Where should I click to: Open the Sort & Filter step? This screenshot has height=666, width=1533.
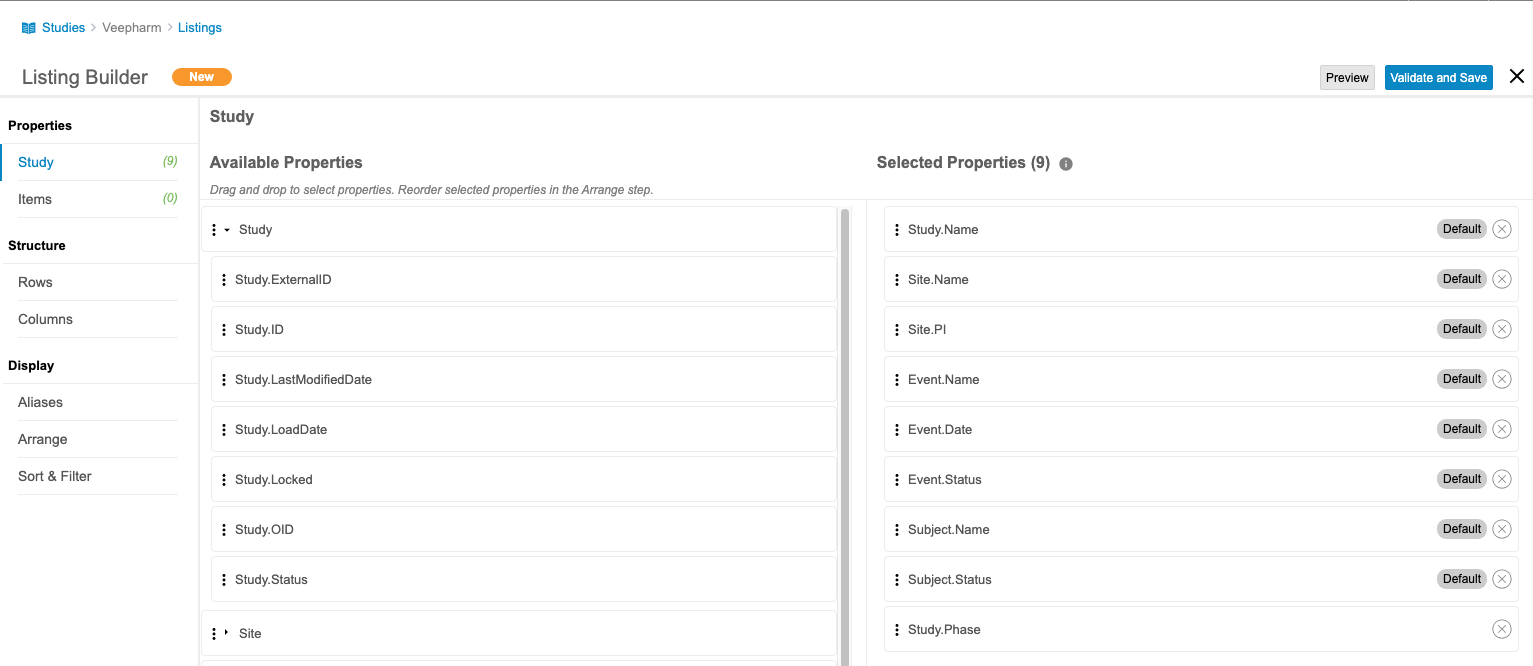54,476
